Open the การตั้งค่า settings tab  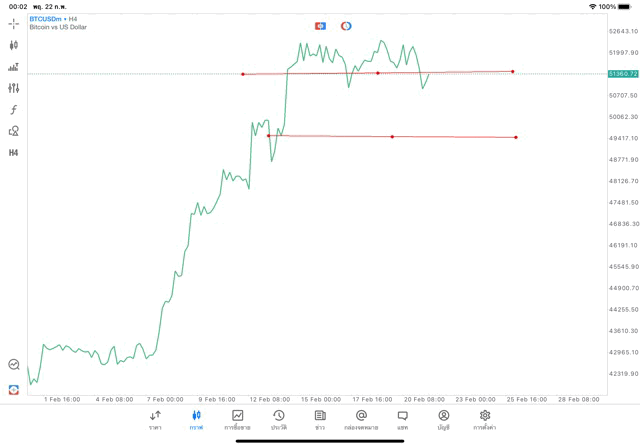click(485, 419)
